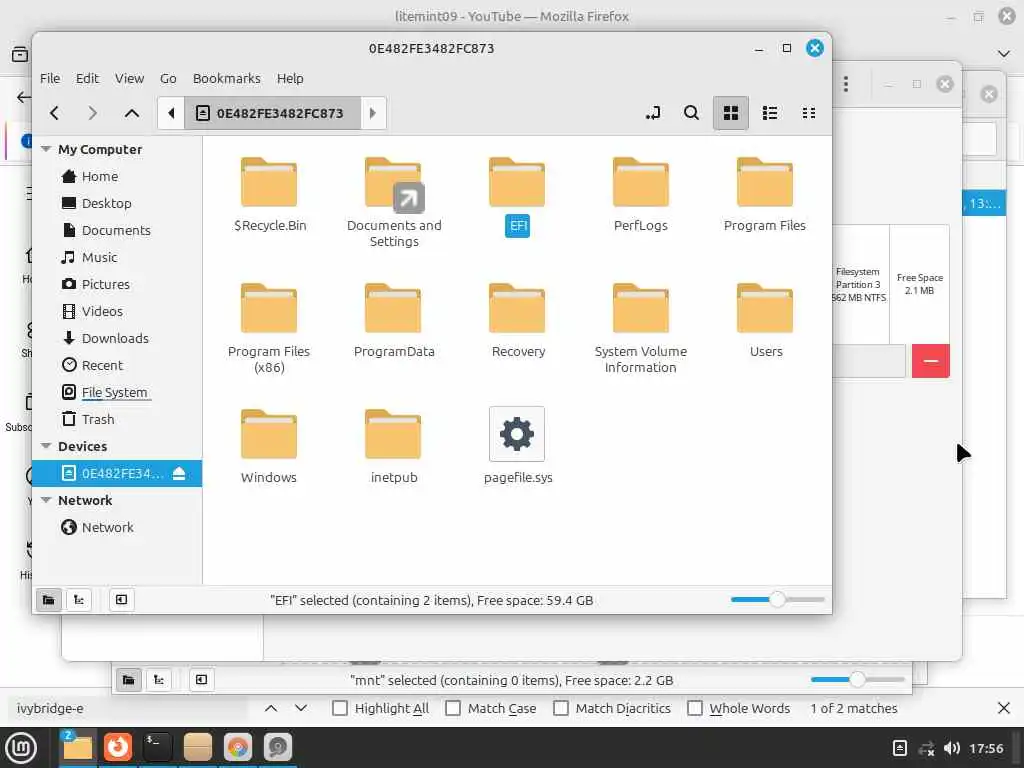Open the search magnifier in file manager
The height and width of the screenshot is (768, 1024).
point(691,113)
